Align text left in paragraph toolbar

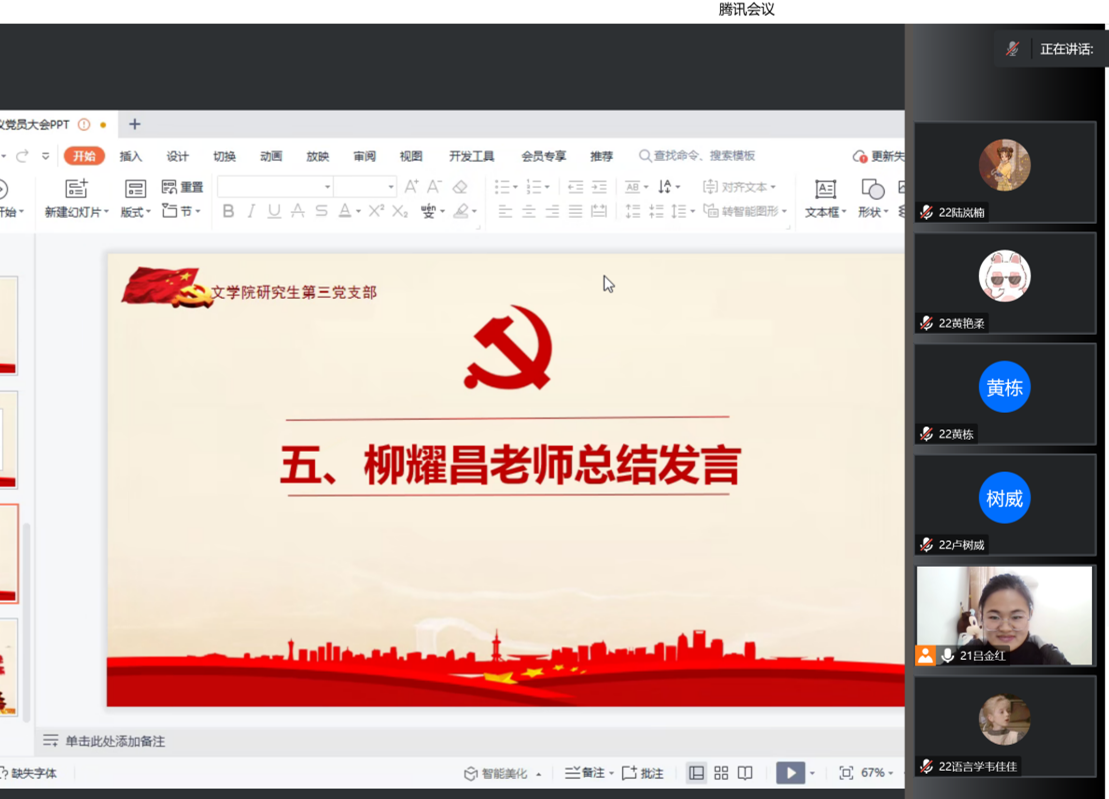pyautogui.click(x=505, y=211)
